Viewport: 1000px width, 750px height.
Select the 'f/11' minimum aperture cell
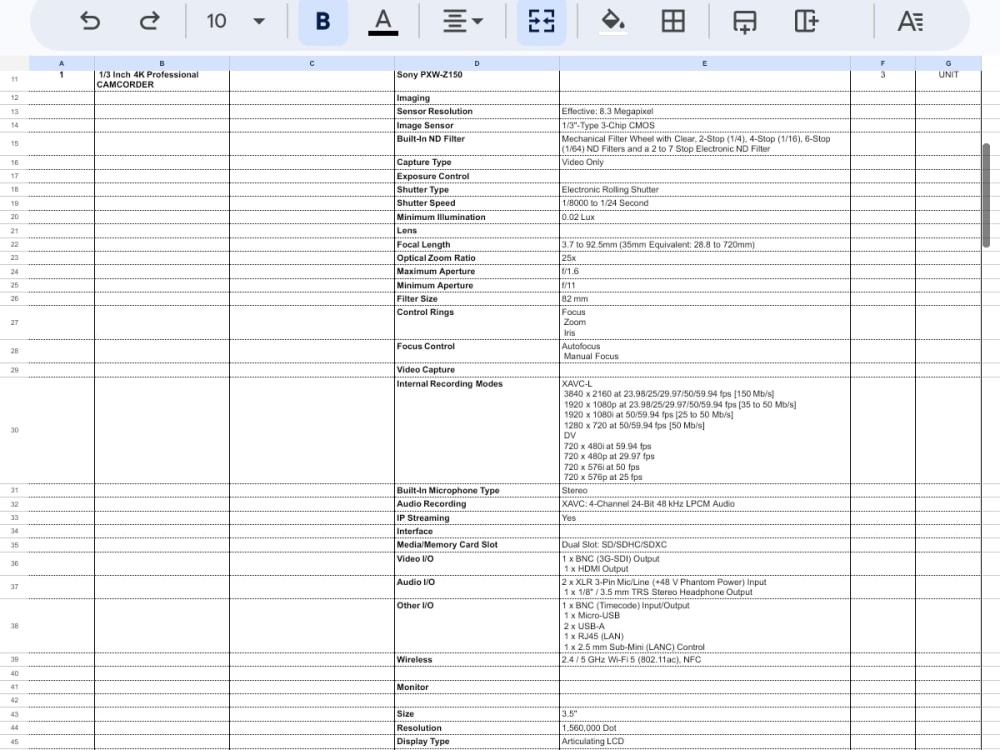pos(705,285)
